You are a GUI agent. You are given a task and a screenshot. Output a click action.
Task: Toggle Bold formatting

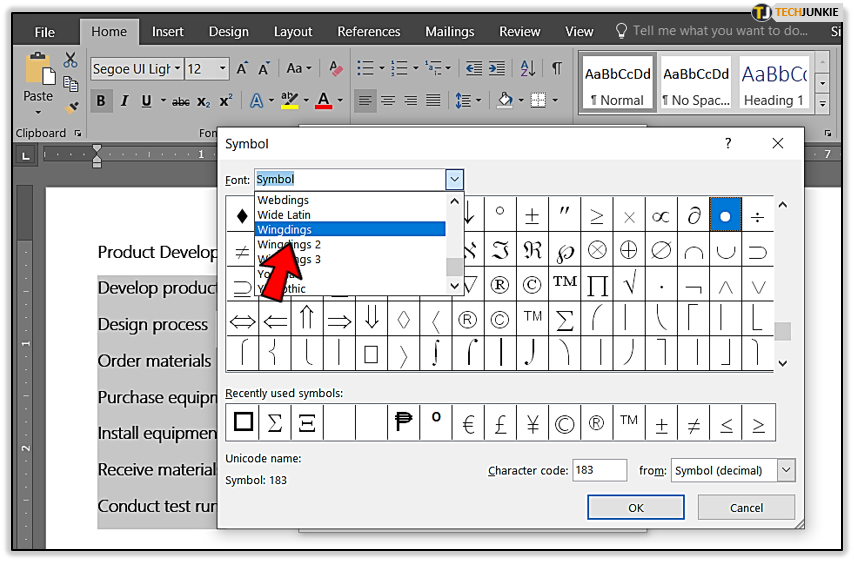(101, 101)
